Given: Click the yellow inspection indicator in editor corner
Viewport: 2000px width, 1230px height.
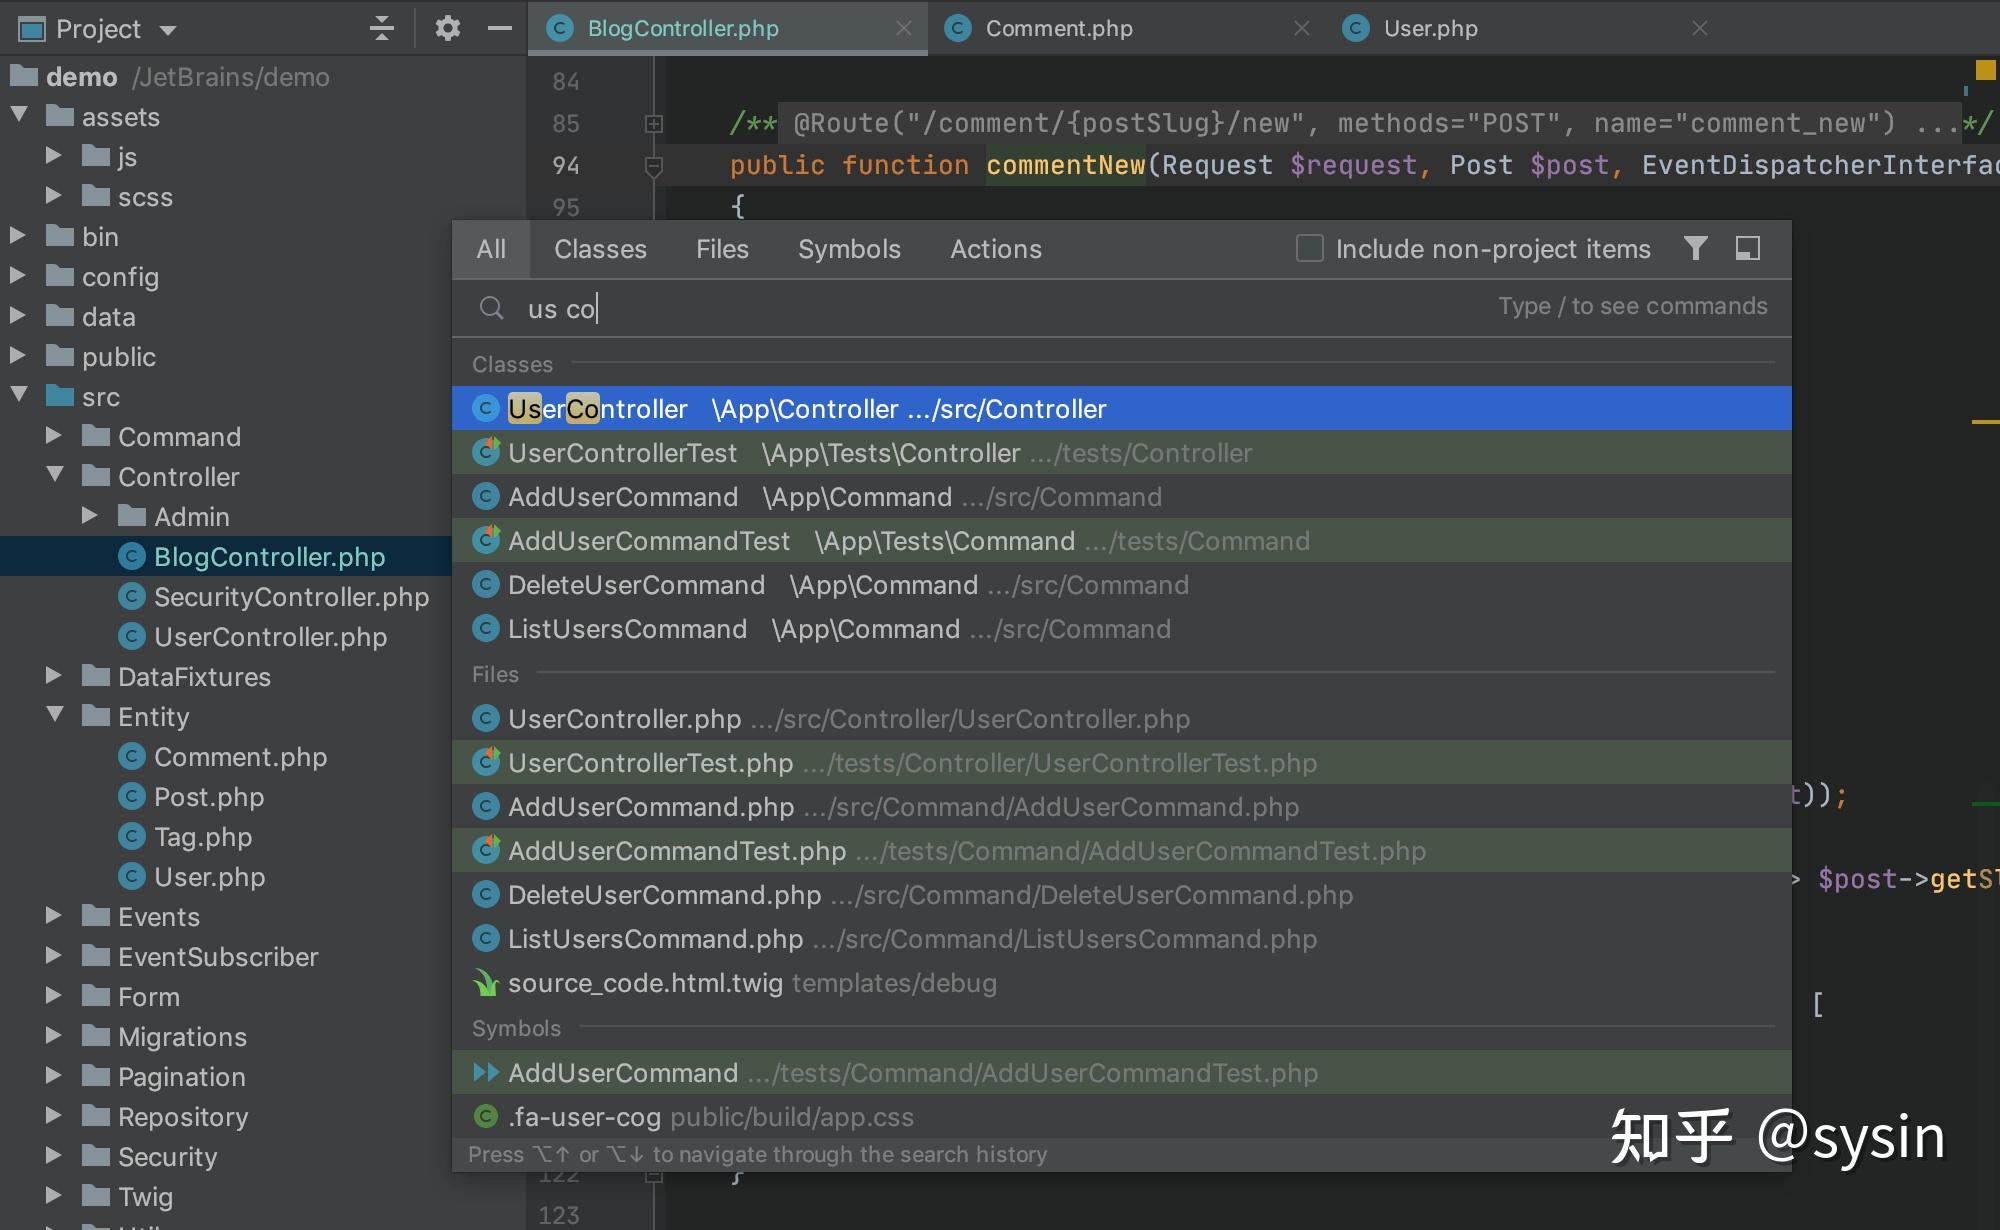Looking at the screenshot, I should point(1985,70).
